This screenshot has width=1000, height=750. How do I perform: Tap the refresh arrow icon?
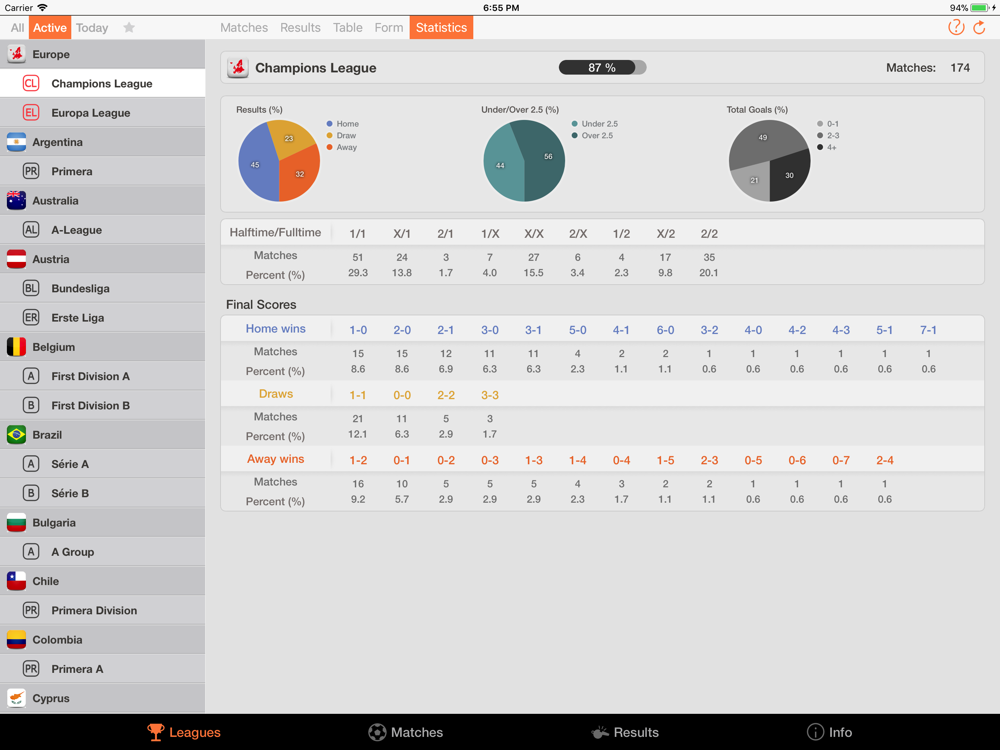(980, 27)
